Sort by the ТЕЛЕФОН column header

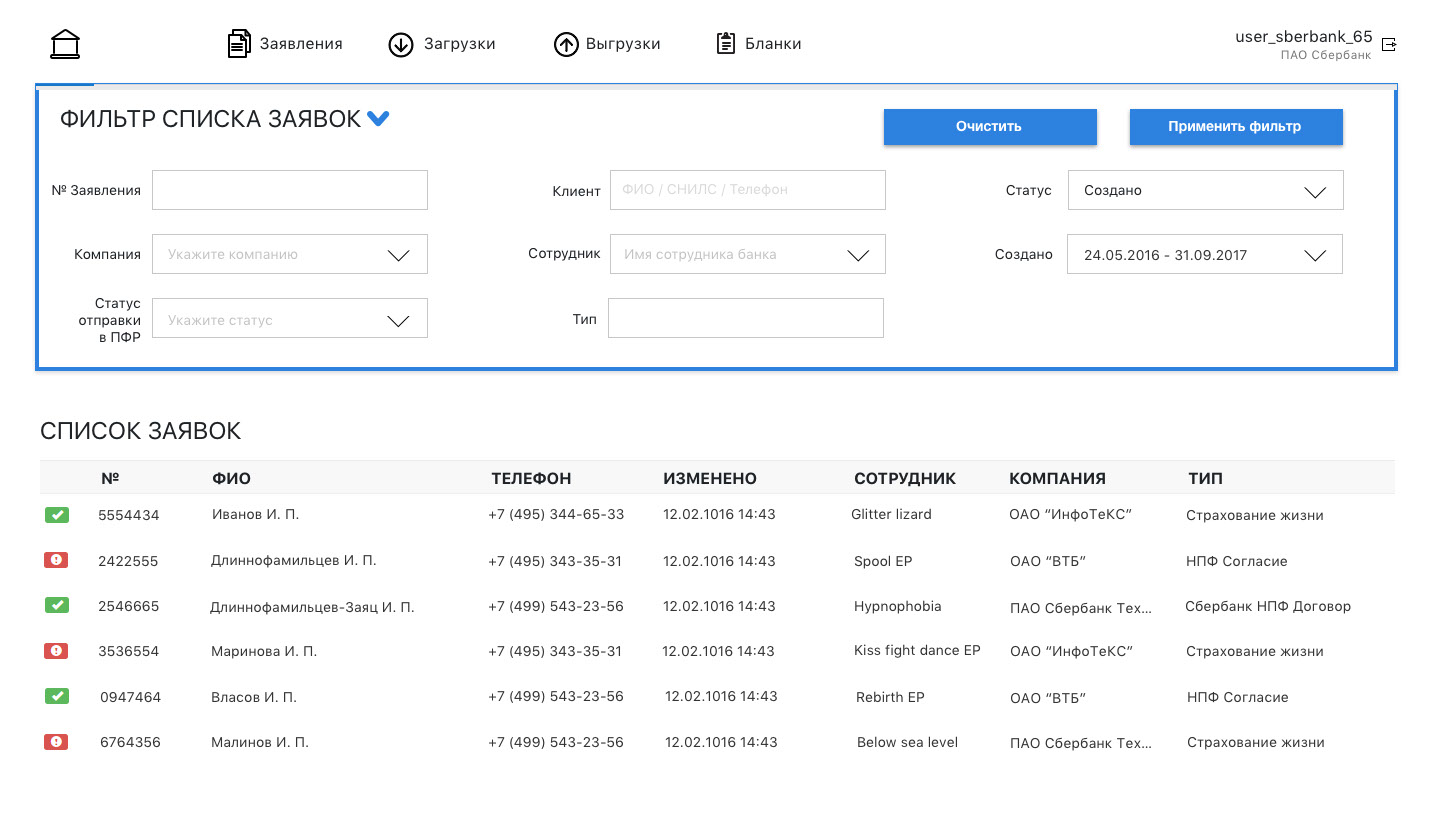(531, 478)
